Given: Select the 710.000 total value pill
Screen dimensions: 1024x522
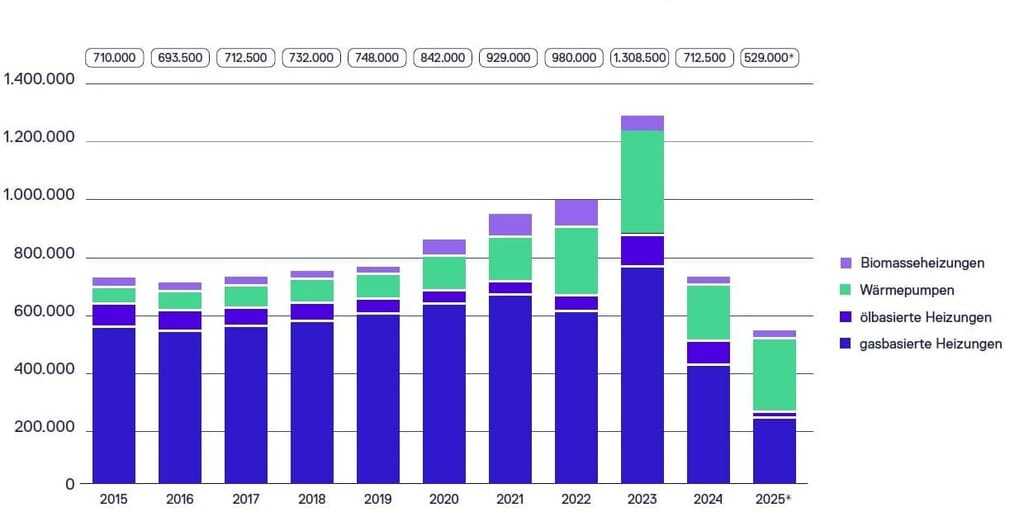Looking at the screenshot, I should pos(115,58).
